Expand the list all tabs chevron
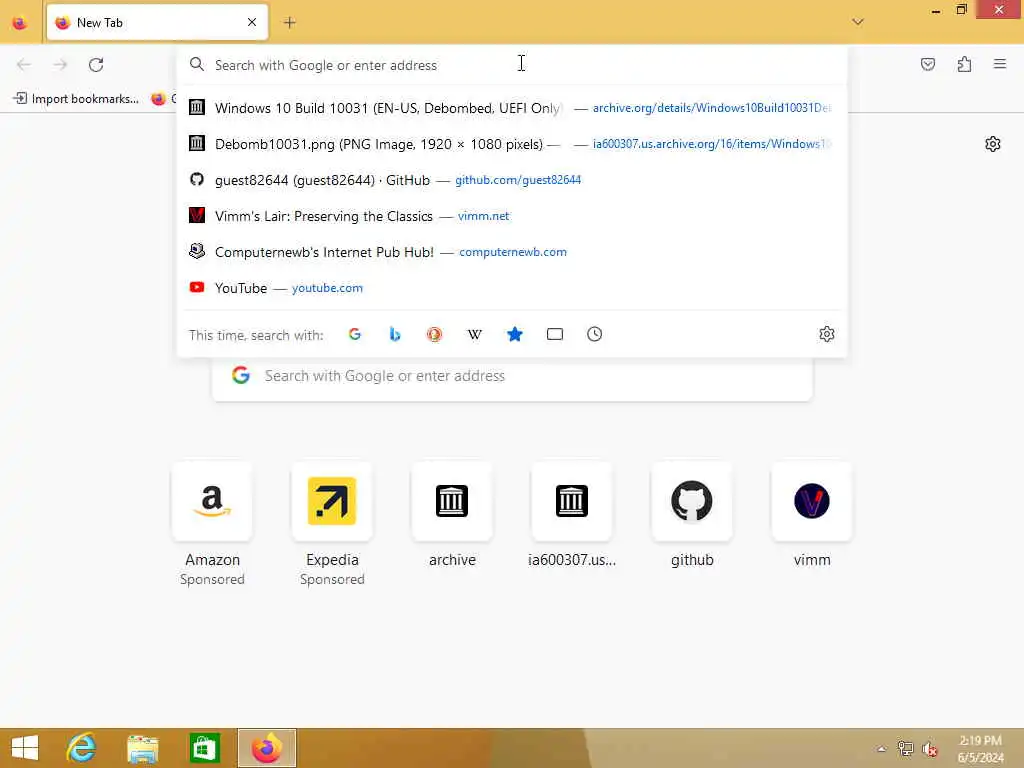This screenshot has height=768, width=1024. [858, 22]
